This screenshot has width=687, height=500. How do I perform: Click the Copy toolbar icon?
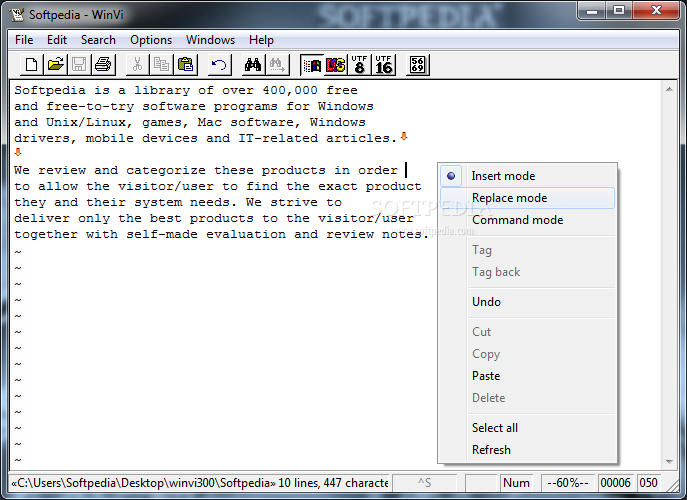point(161,65)
